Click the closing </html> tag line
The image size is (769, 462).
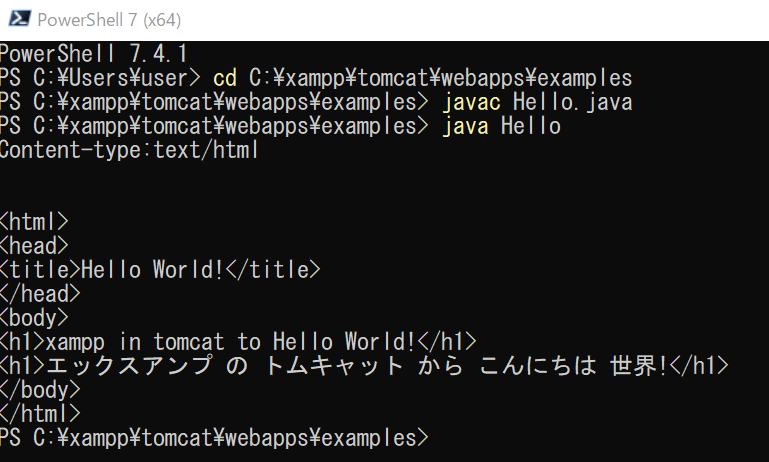pyautogui.click(x=40, y=413)
